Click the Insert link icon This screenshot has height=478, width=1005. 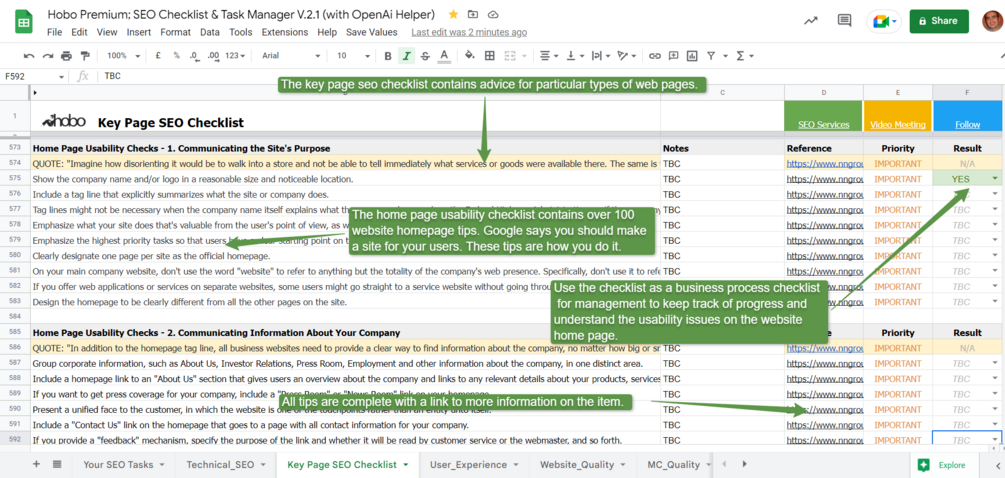tap(654, 56)
